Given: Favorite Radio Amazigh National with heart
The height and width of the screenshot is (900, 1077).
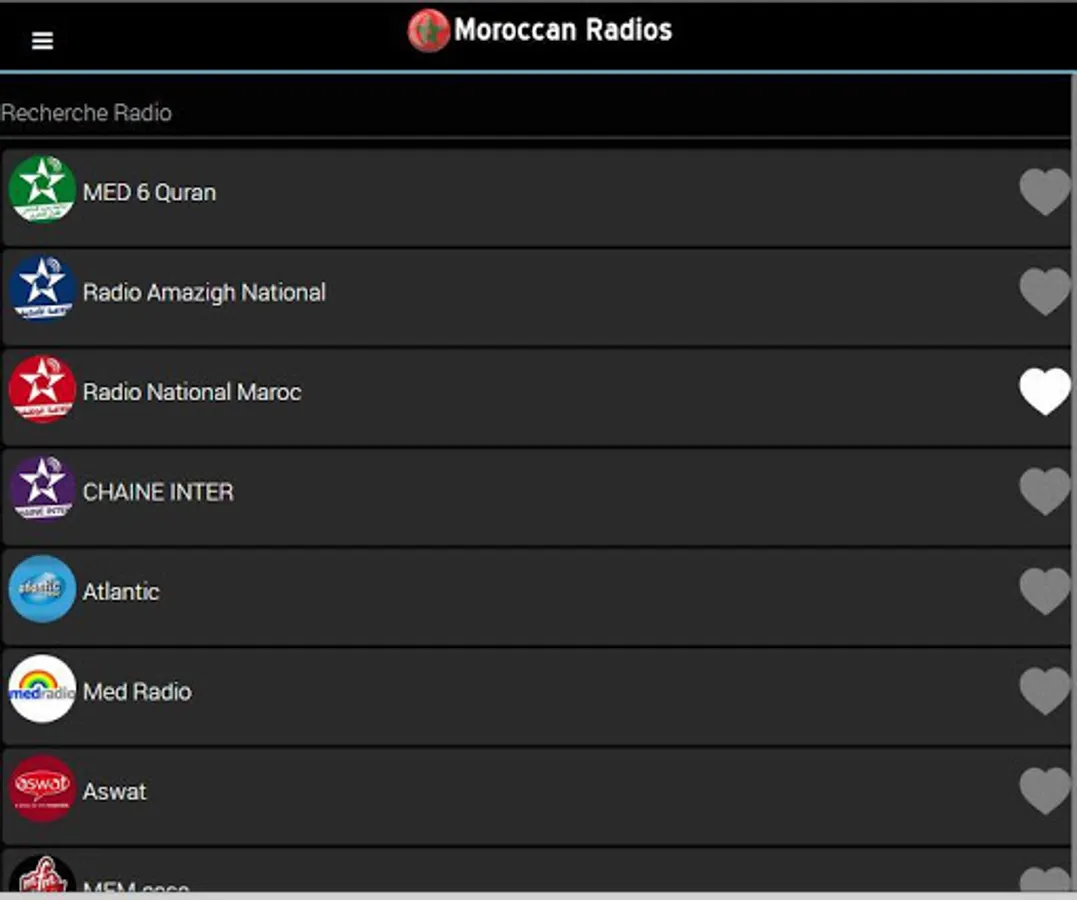Looking at the screenshot, I should (1045, 292).
